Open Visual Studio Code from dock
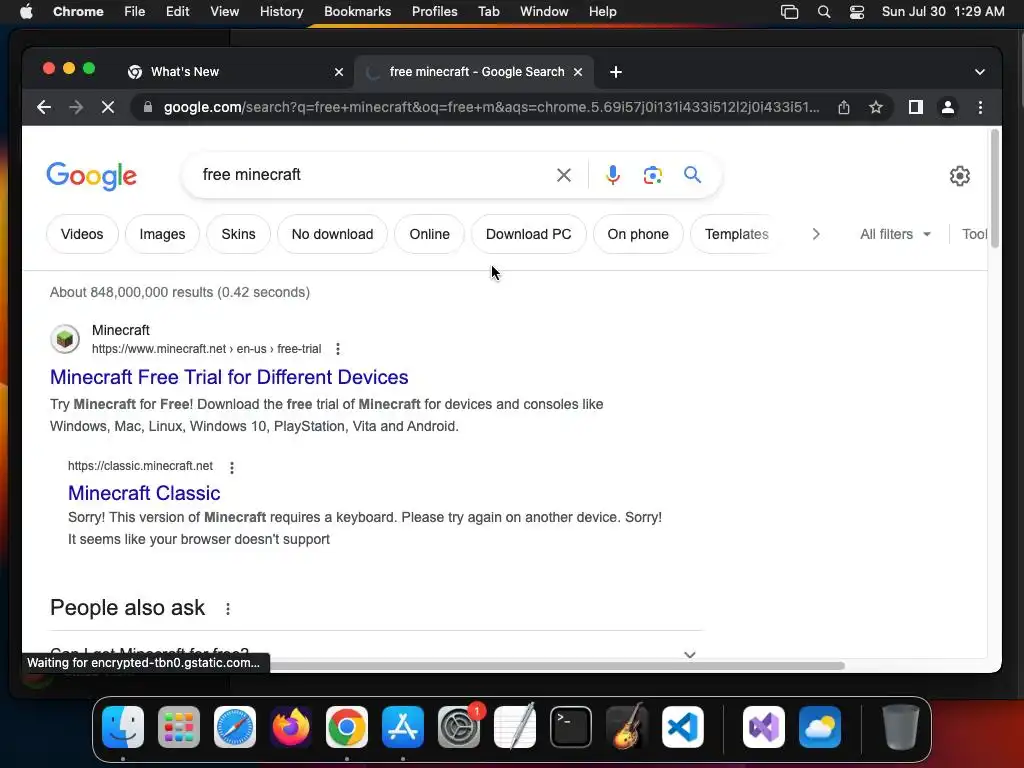Image resolution: width=1024 pixels, height=768 pixels. pos(682,727)
